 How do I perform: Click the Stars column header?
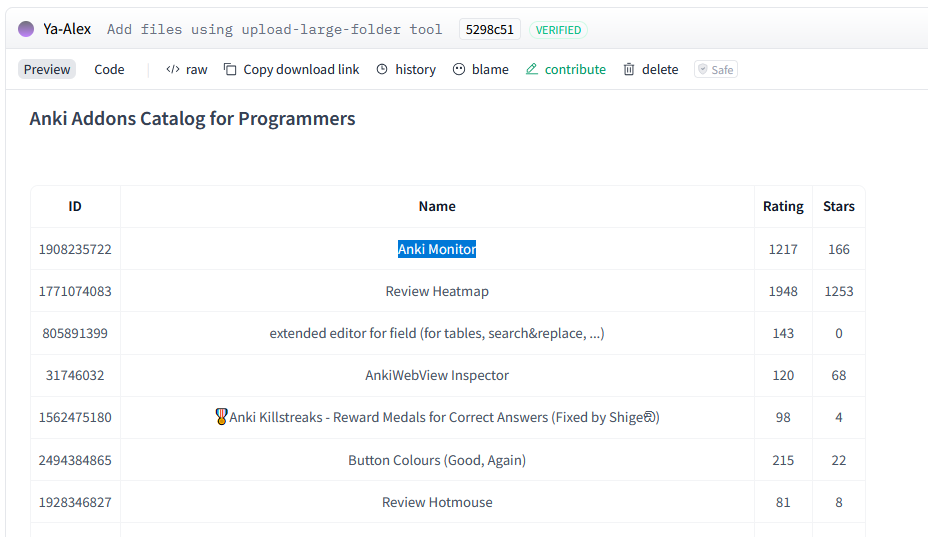click(x=839, y=206)
